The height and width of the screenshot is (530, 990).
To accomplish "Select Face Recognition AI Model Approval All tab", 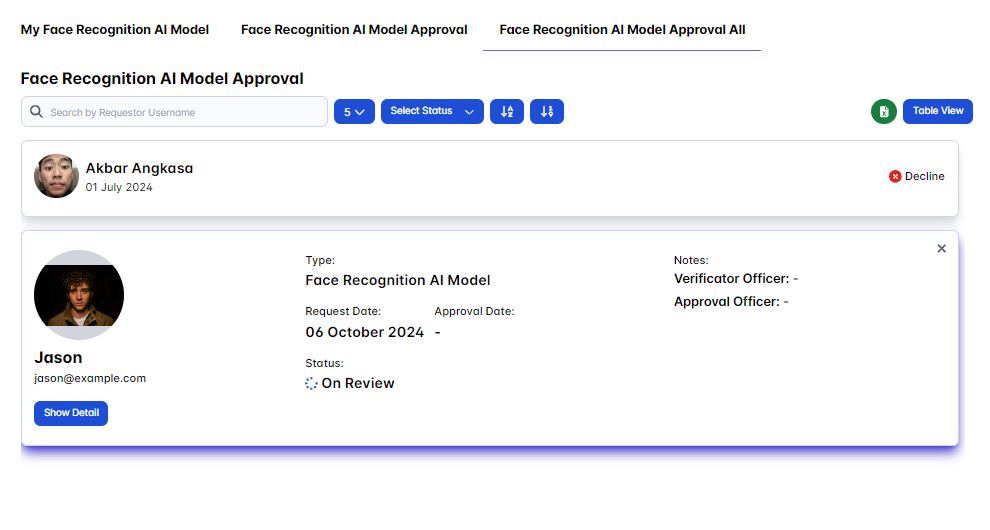I will [622, 30].
